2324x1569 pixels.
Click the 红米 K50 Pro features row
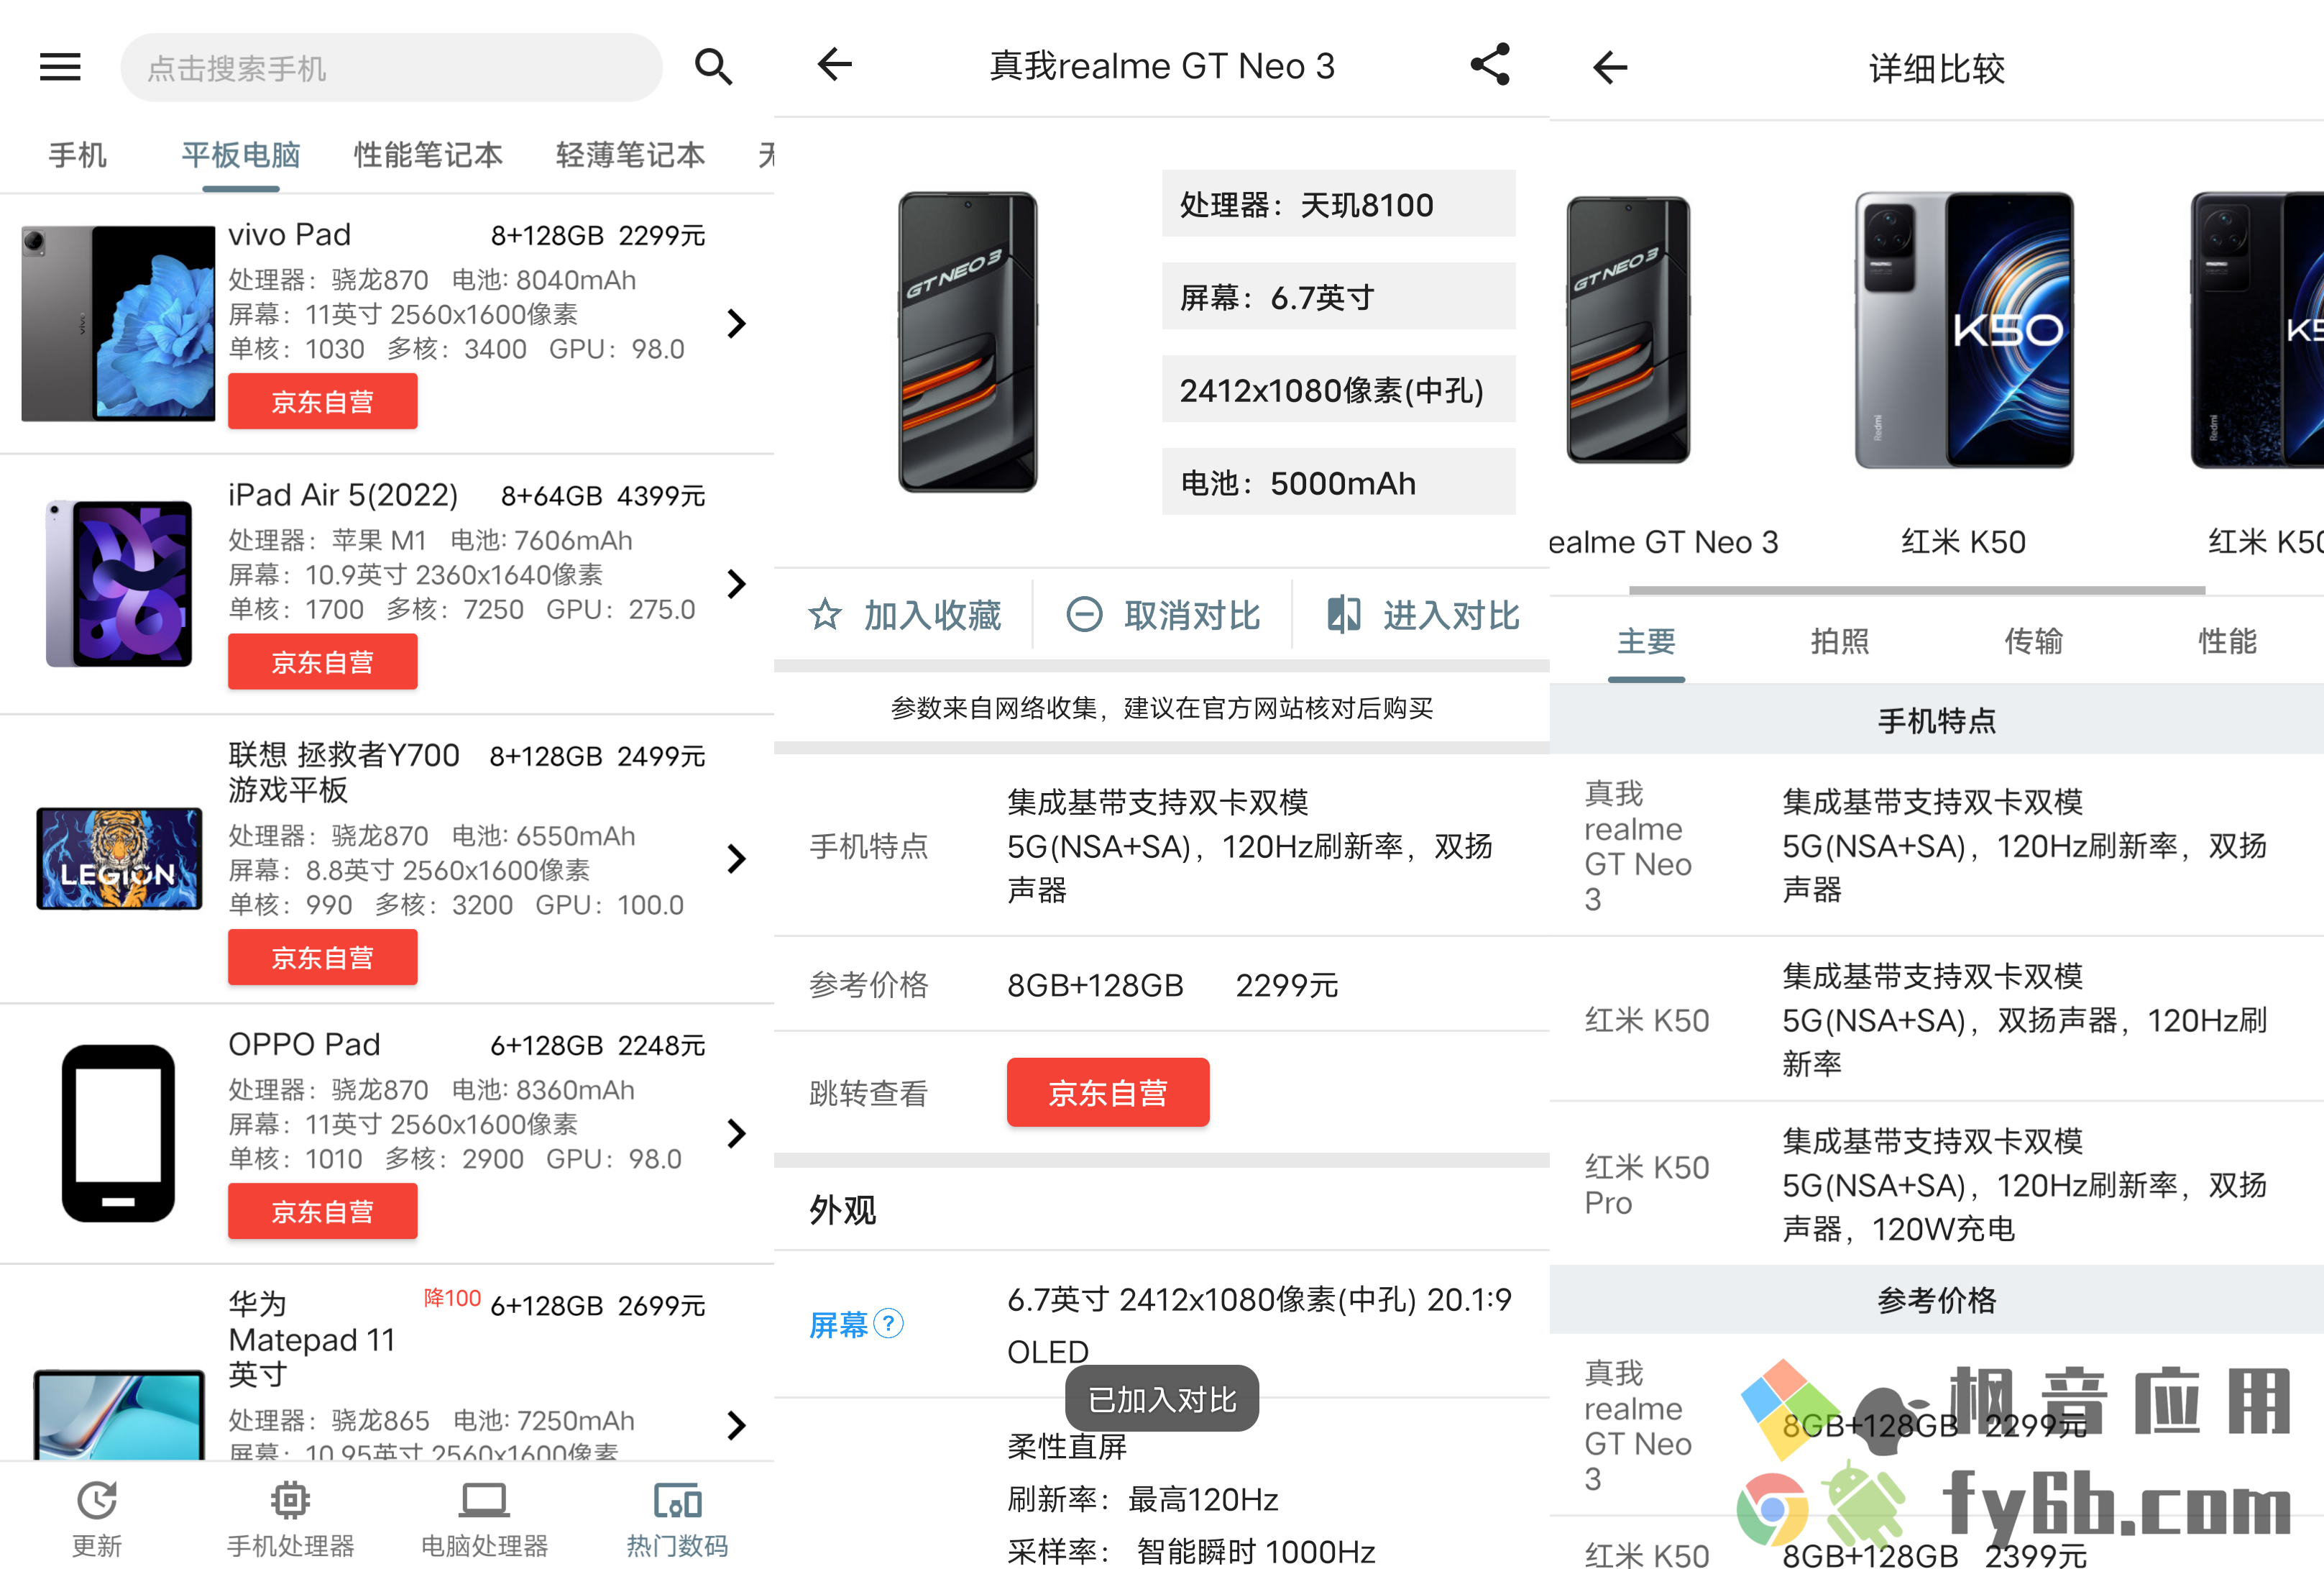pyautogui.click(x=1936, y=1185)
